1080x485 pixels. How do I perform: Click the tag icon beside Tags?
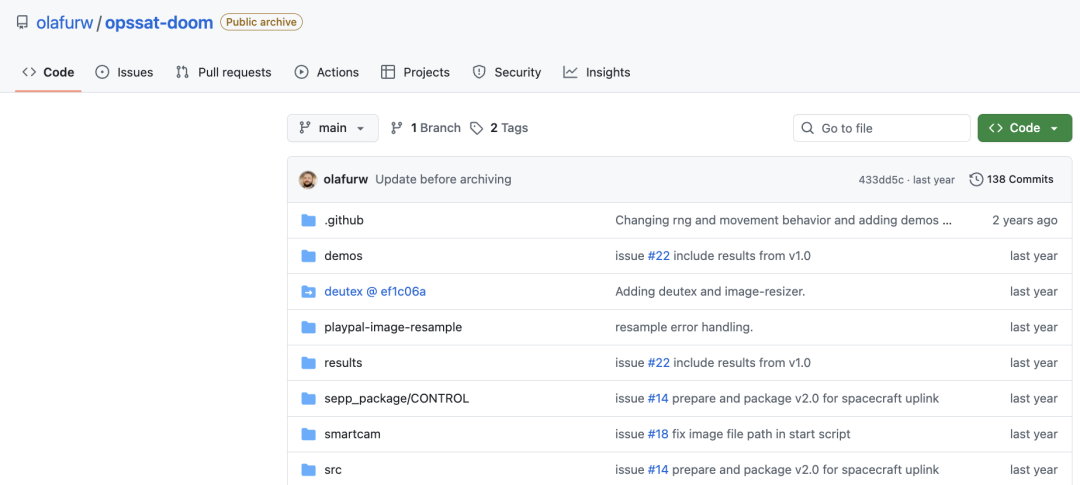coord(477,128)
